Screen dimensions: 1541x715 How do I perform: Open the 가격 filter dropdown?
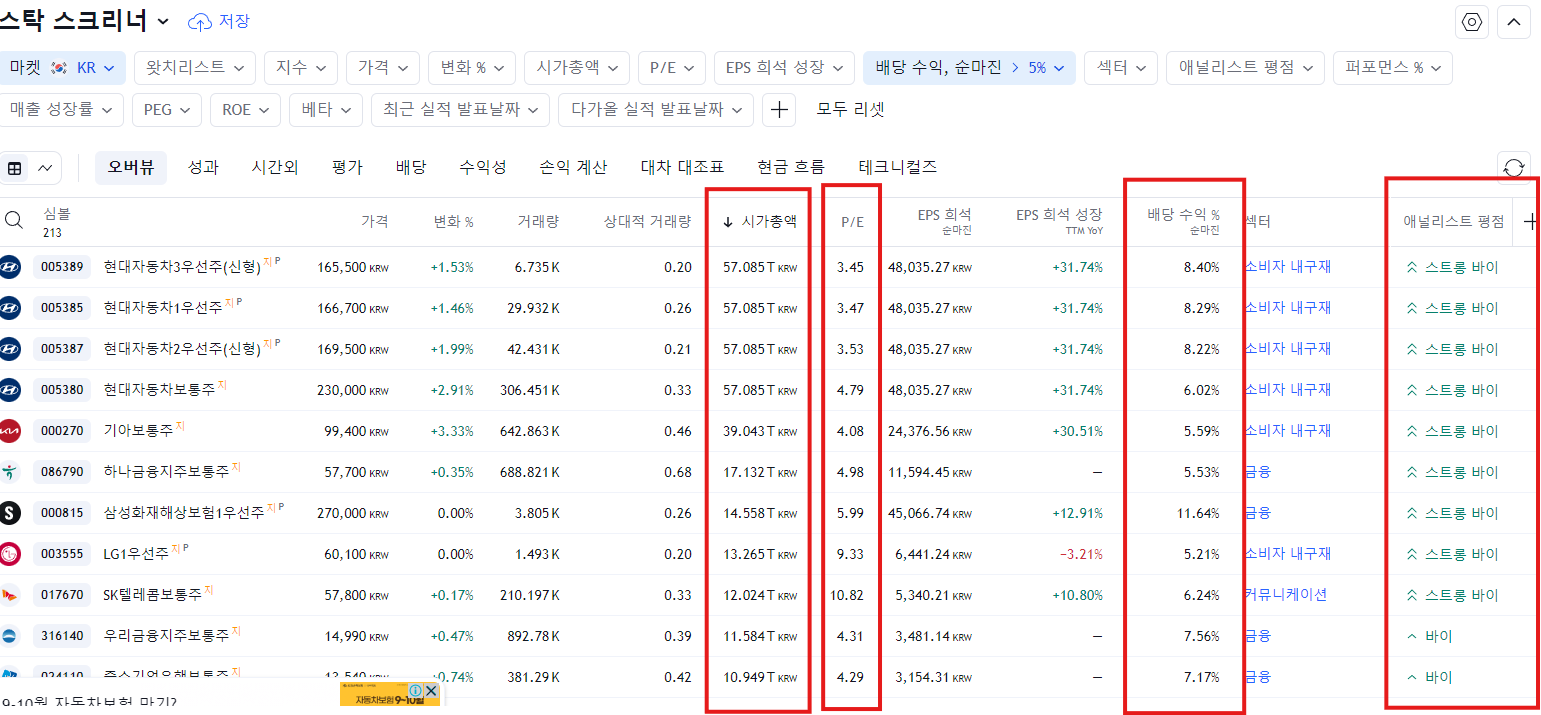(x=383, y=68)
